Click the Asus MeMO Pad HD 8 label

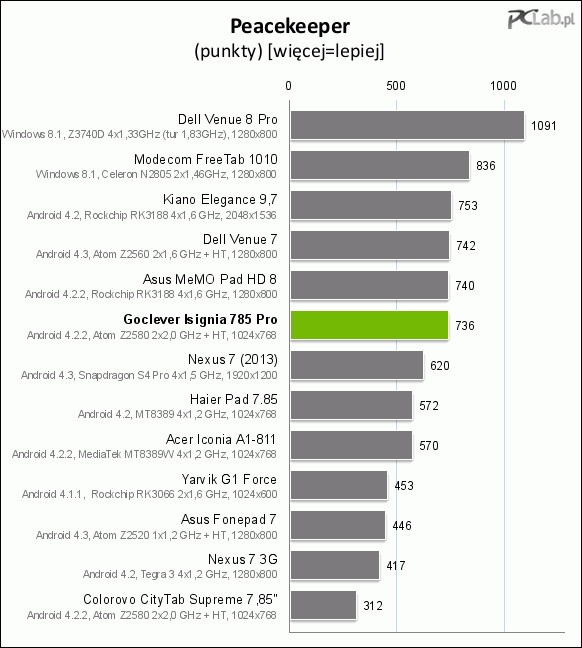(x=210, y=279)
